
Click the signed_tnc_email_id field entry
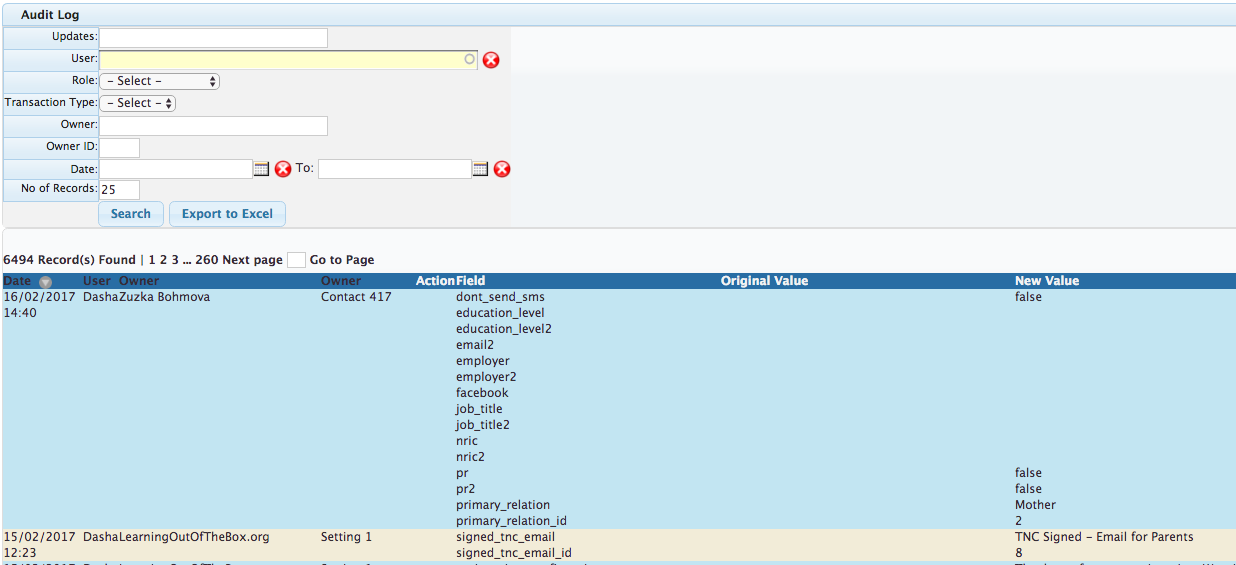coord(514,553)
